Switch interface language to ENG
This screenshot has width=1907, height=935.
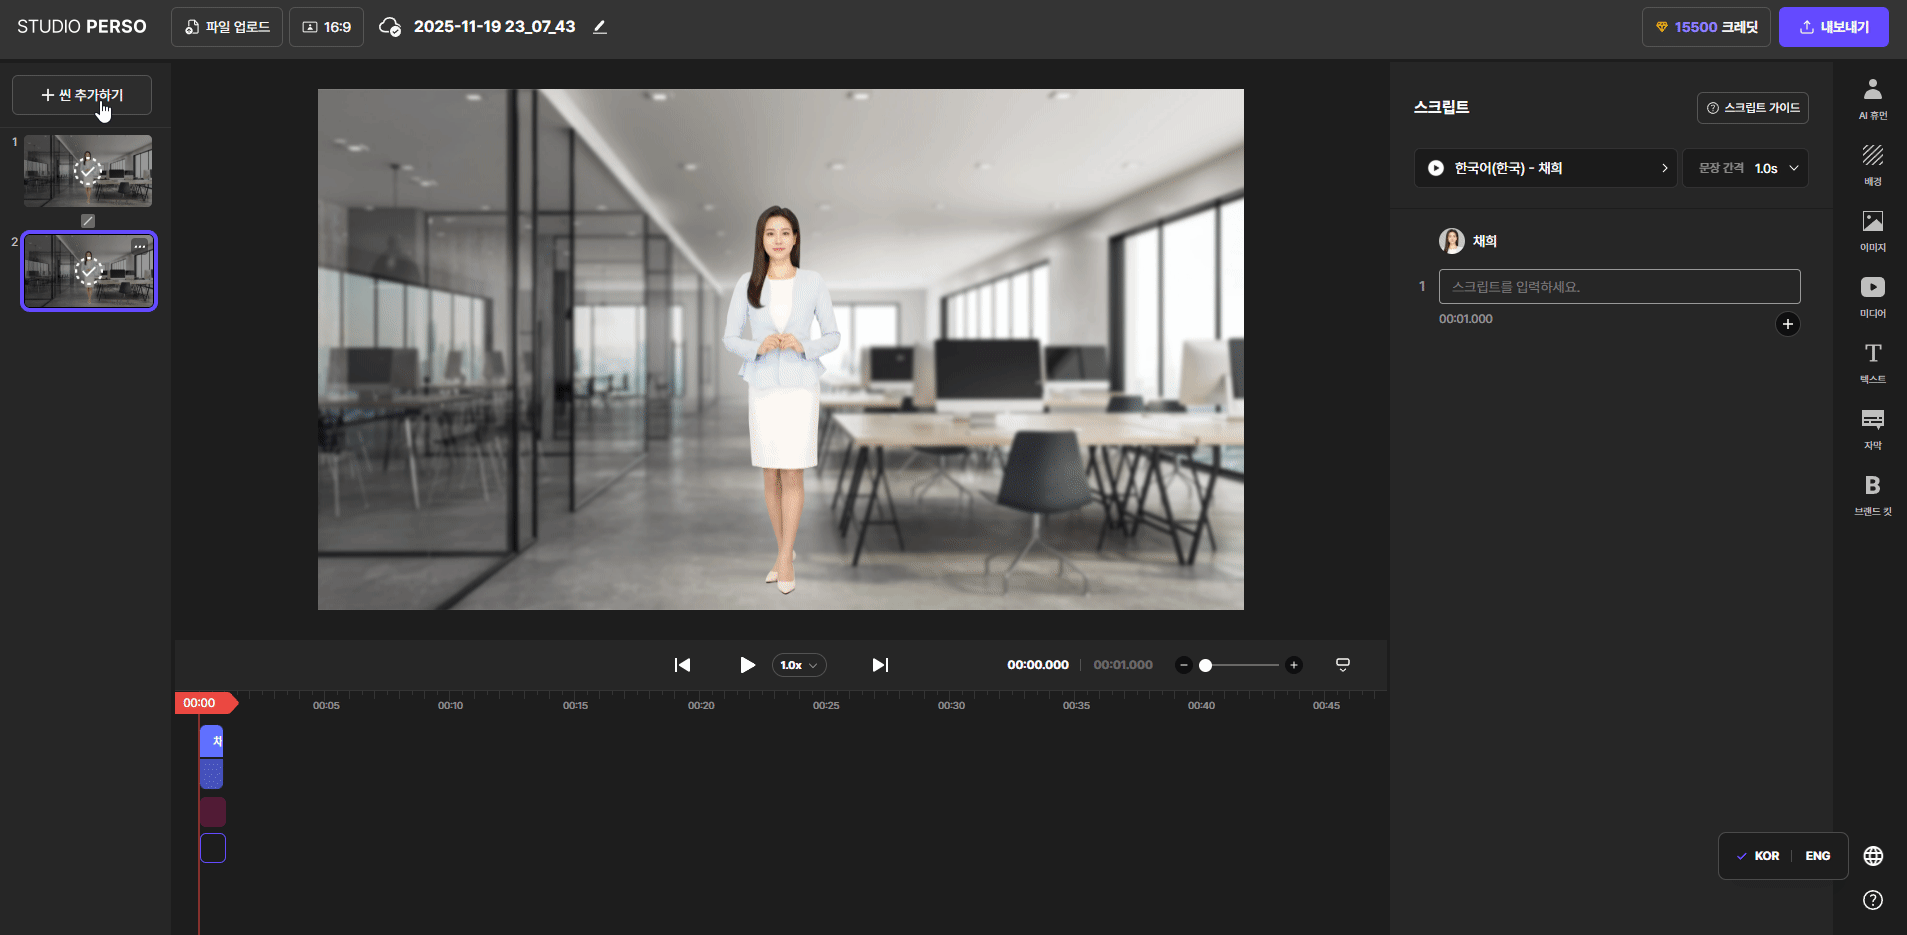coord(1817,856)
